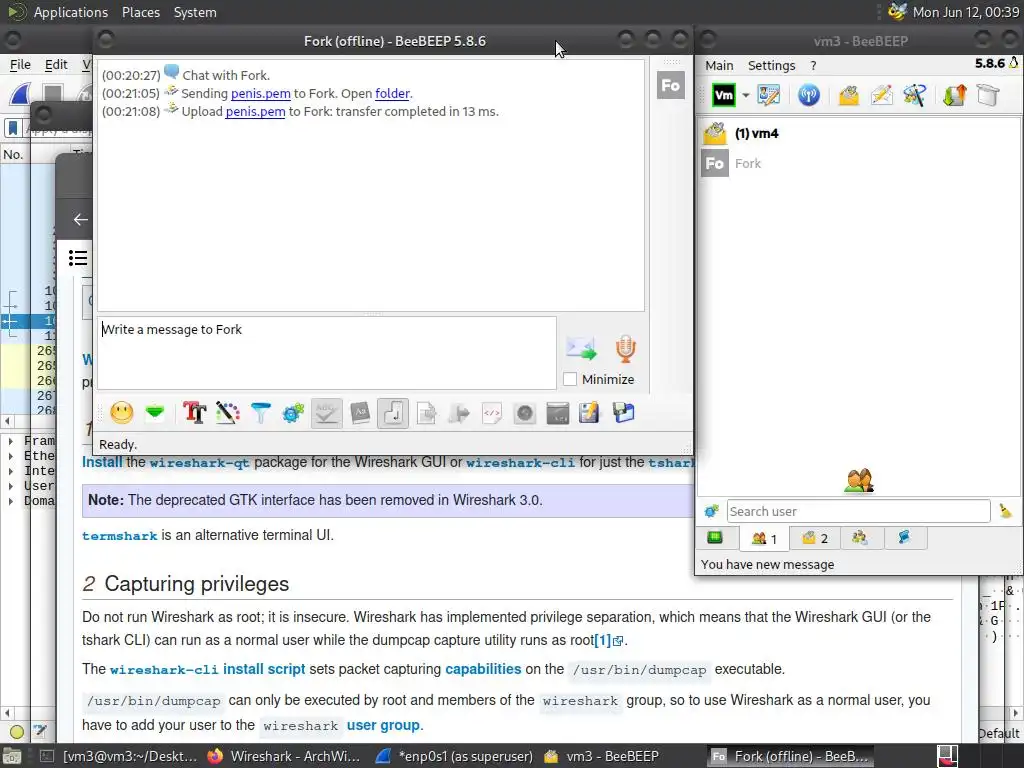This screenshot has height=768, width=1024.
Task: Click the white recycle bin icon
Action: coord(988,95)
